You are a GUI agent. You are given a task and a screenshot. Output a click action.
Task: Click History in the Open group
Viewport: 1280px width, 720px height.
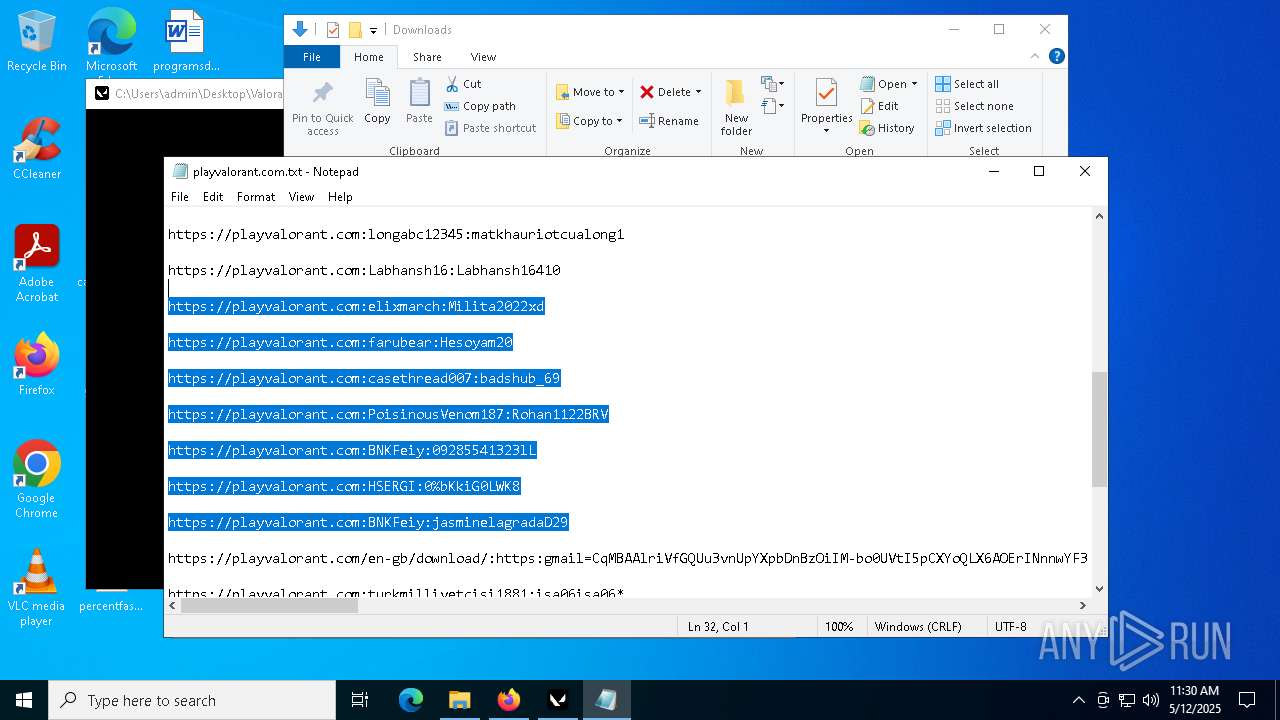pos(887,128)
